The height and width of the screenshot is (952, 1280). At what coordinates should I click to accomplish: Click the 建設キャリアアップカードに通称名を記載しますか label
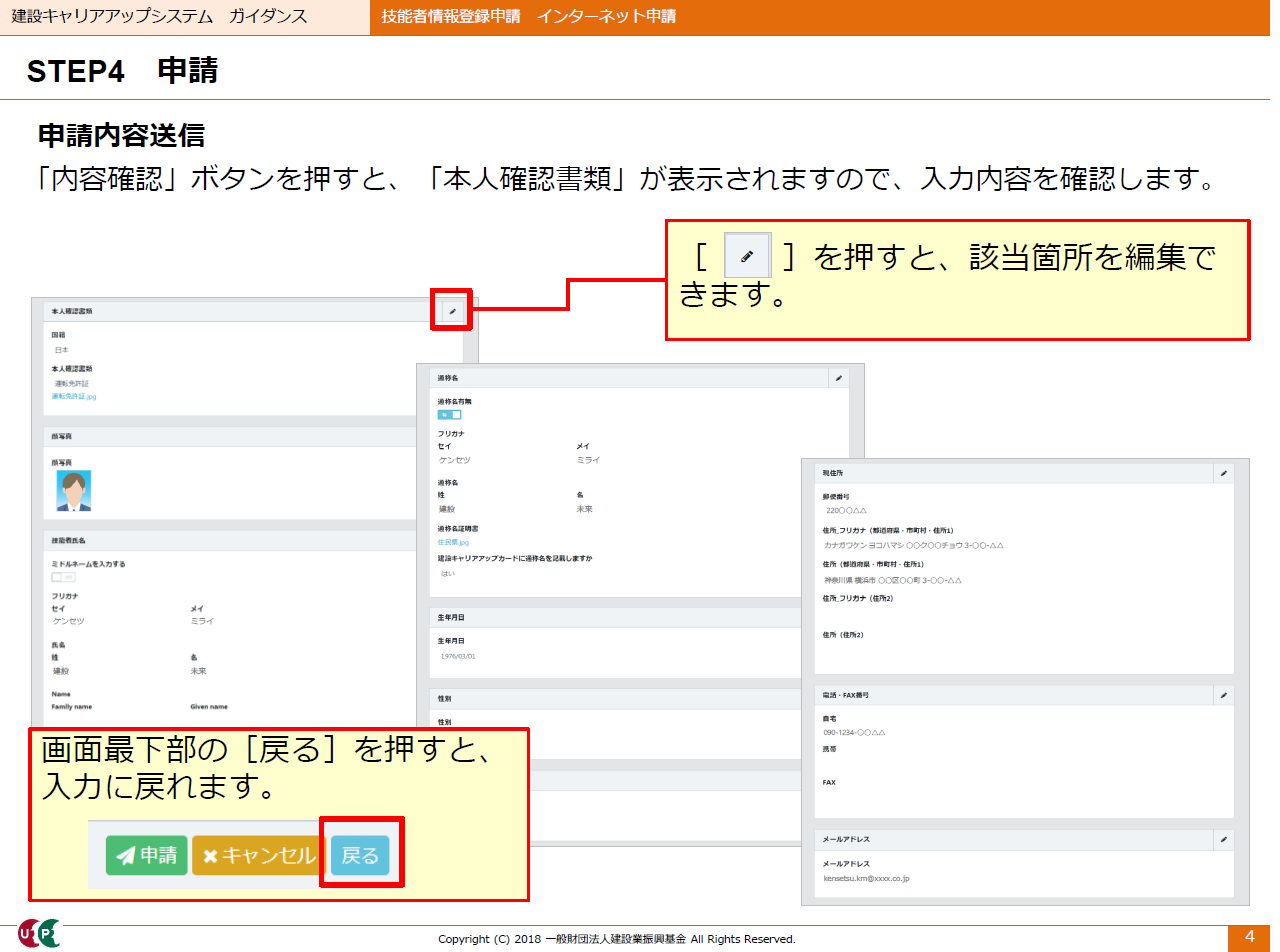pos(514,558)
